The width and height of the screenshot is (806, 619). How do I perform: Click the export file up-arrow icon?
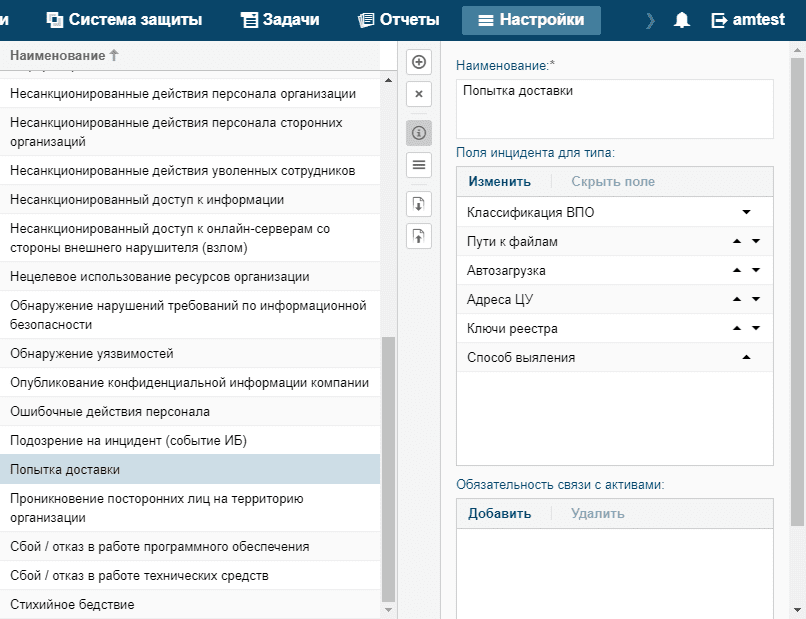pyautogui.click(x=419, y=237)
